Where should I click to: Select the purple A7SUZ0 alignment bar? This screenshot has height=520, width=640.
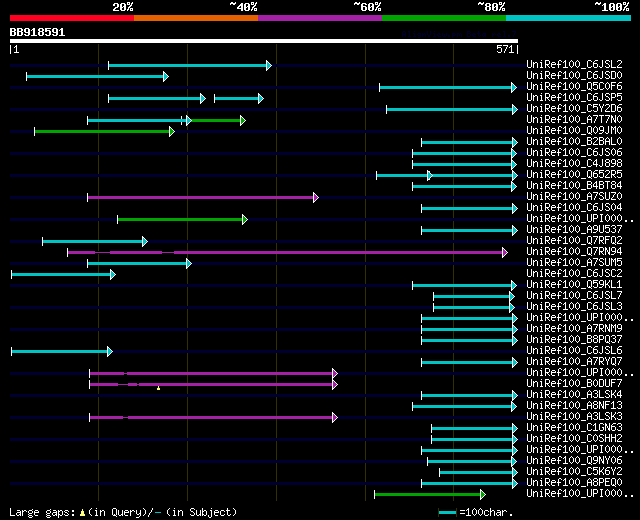pos(203,198)
